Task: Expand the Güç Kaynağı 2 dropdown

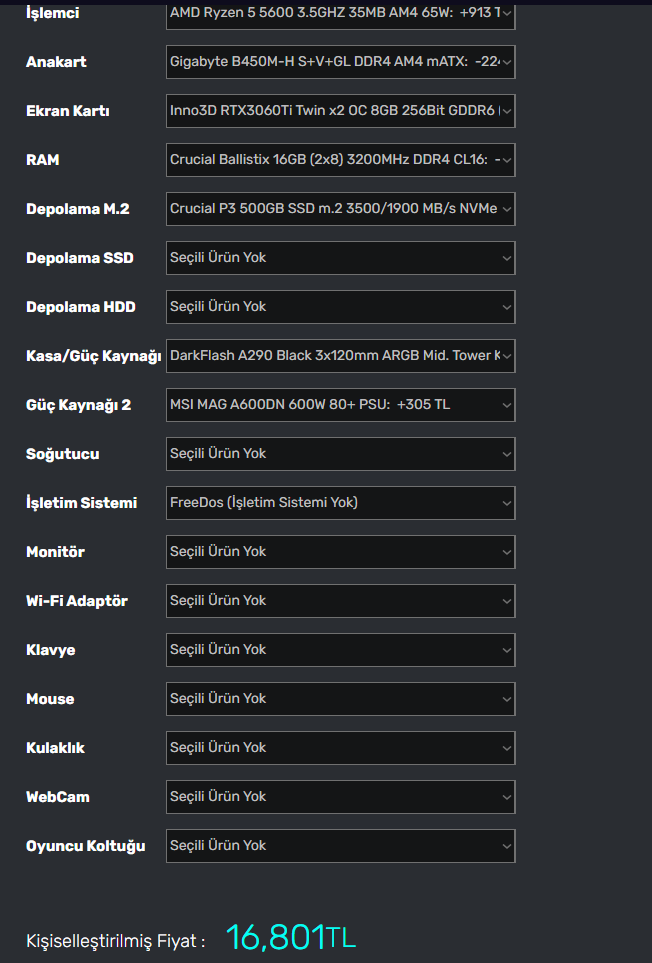Action: 340,405
